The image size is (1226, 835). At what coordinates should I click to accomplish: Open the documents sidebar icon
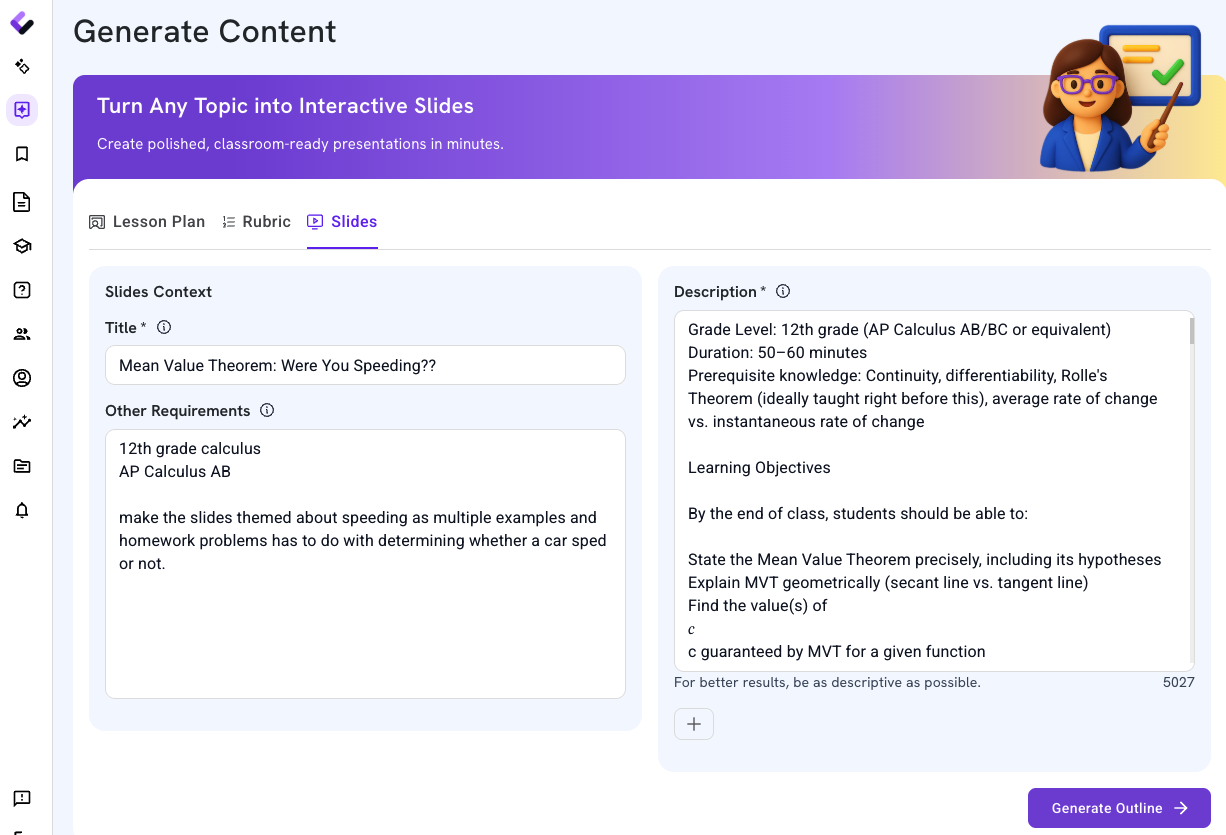click(x=22, y=202)
